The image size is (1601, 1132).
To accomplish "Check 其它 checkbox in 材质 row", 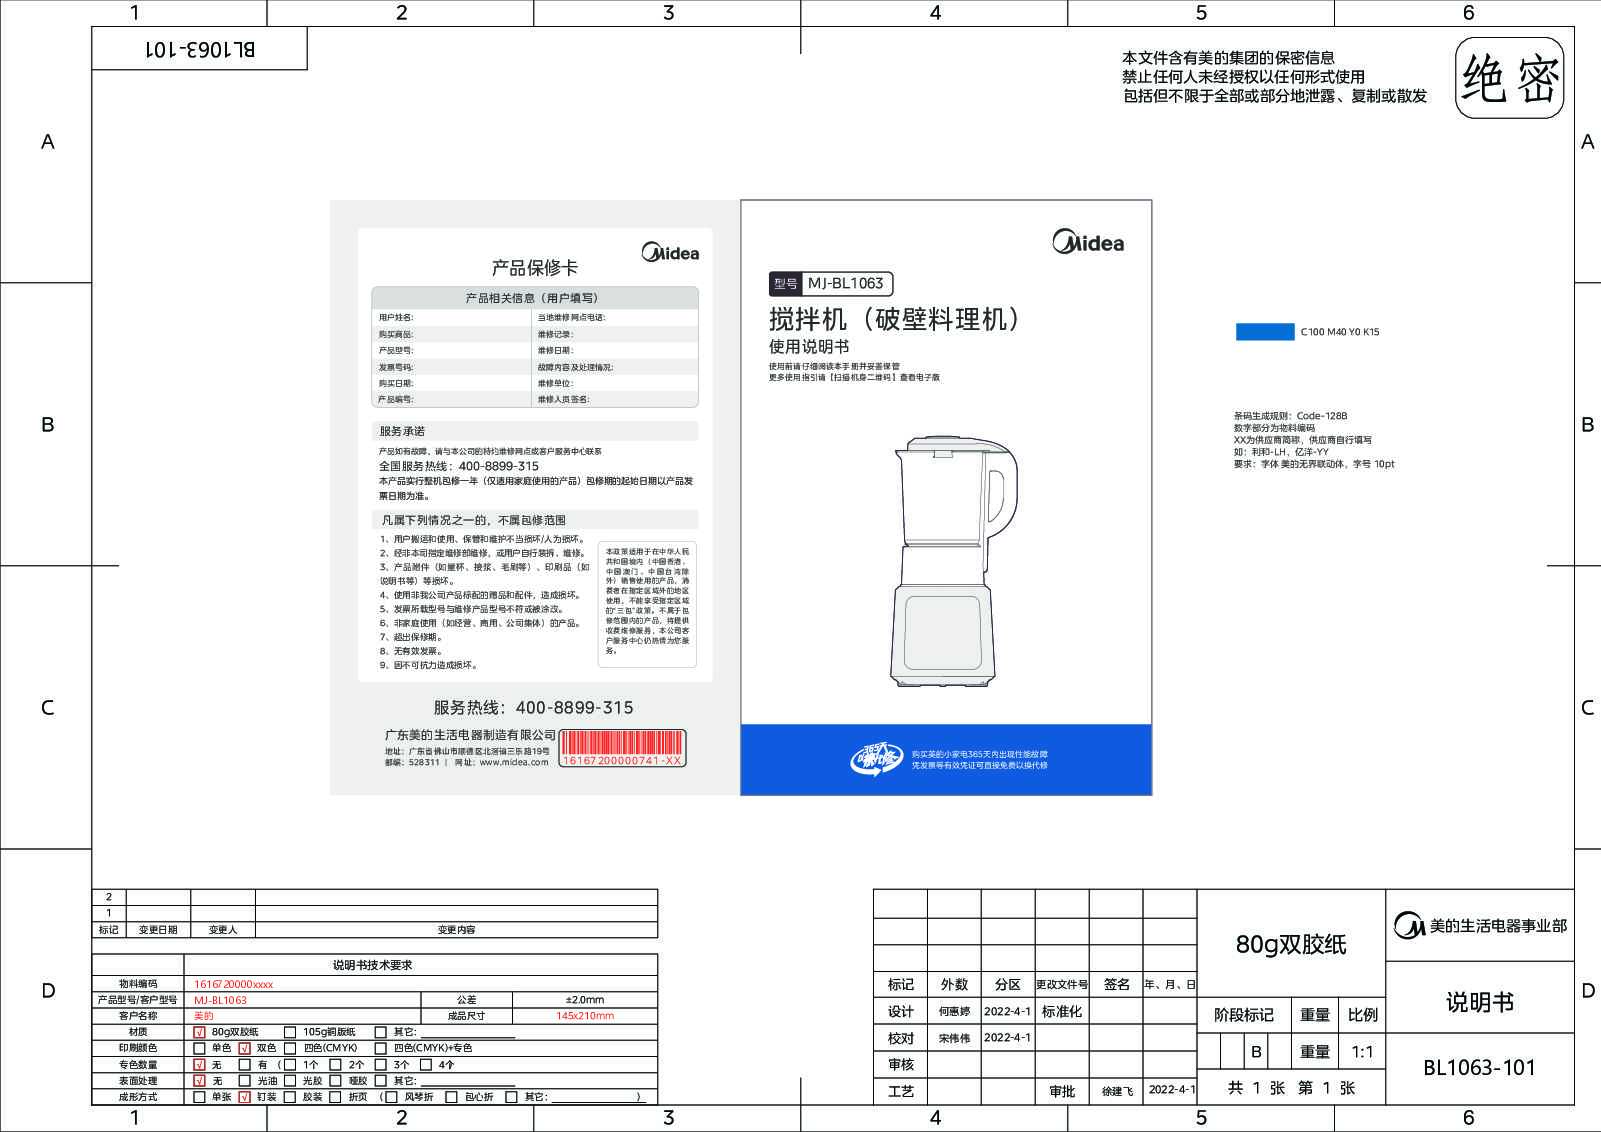I will [381, 1032].
